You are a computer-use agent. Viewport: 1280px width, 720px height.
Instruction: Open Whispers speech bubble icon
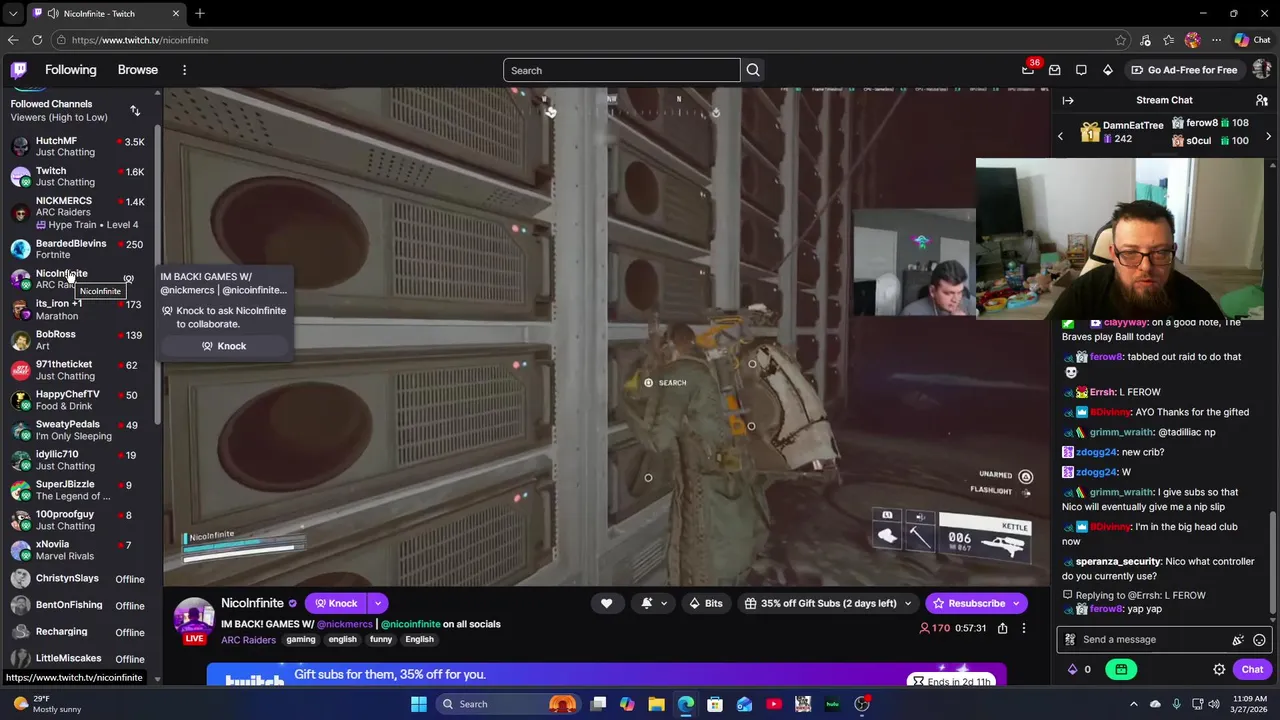pyautogui.click(x=1081, y=70)
